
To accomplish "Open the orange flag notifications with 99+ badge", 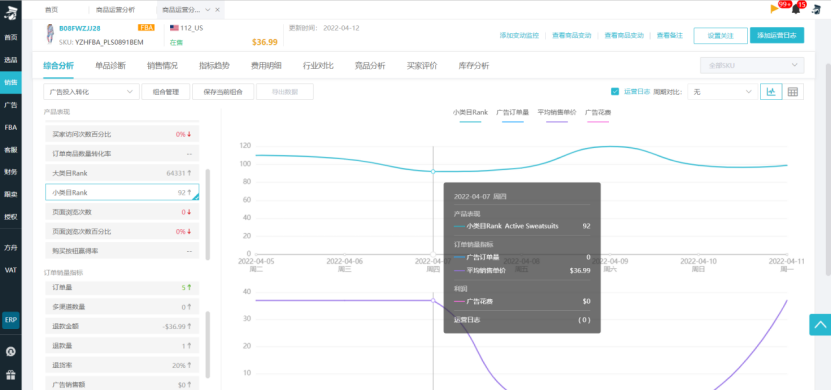I will coord(775,8).
